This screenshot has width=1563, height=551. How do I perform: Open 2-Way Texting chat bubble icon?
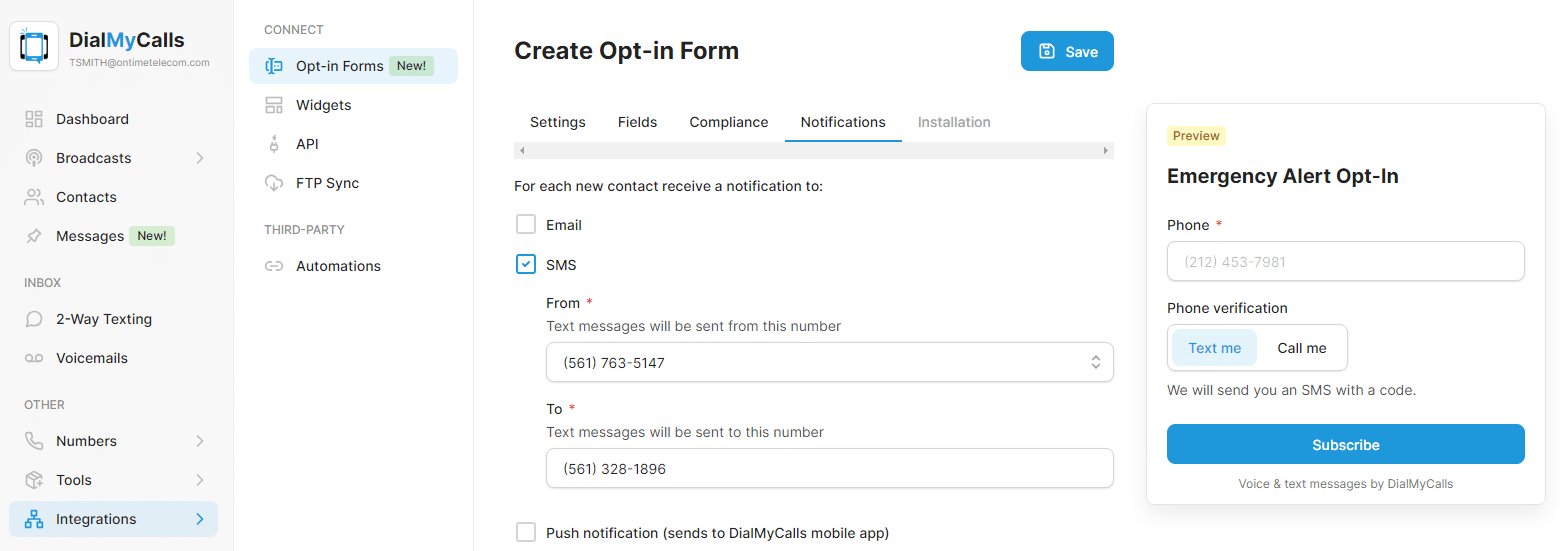pos(34,319)
